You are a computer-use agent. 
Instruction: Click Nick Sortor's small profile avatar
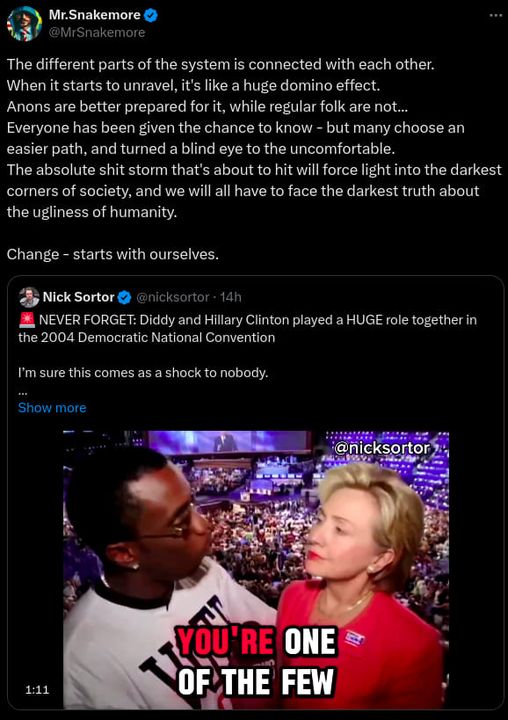(x=29, y=297)
